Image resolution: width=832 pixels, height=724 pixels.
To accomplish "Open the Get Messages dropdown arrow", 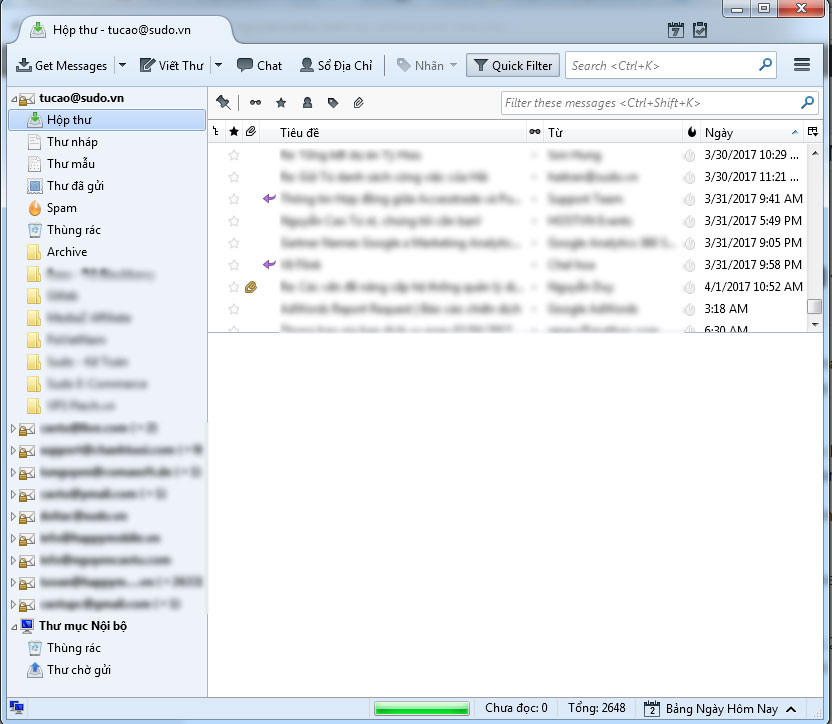I will (x=123, y=65).
